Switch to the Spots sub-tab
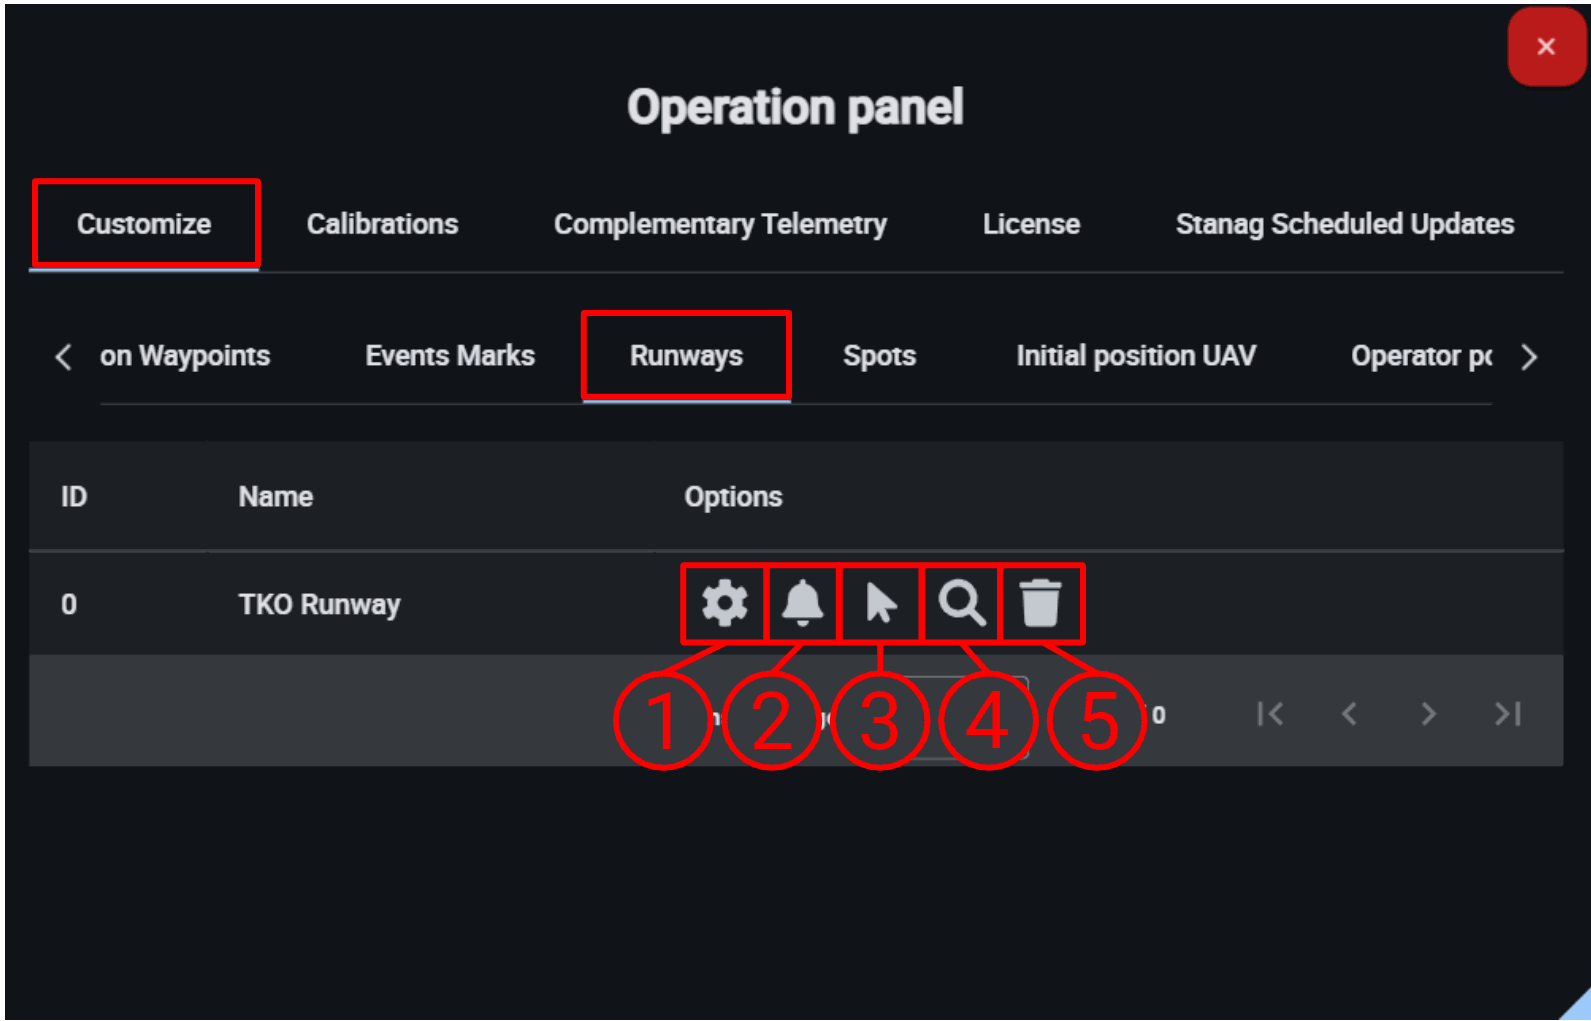 pos(879,356)
